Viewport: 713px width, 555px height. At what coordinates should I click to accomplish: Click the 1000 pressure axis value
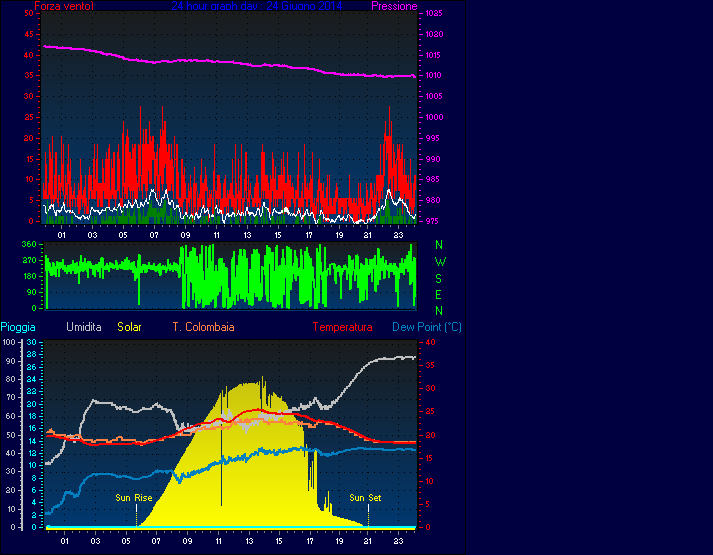pos(434,117)
